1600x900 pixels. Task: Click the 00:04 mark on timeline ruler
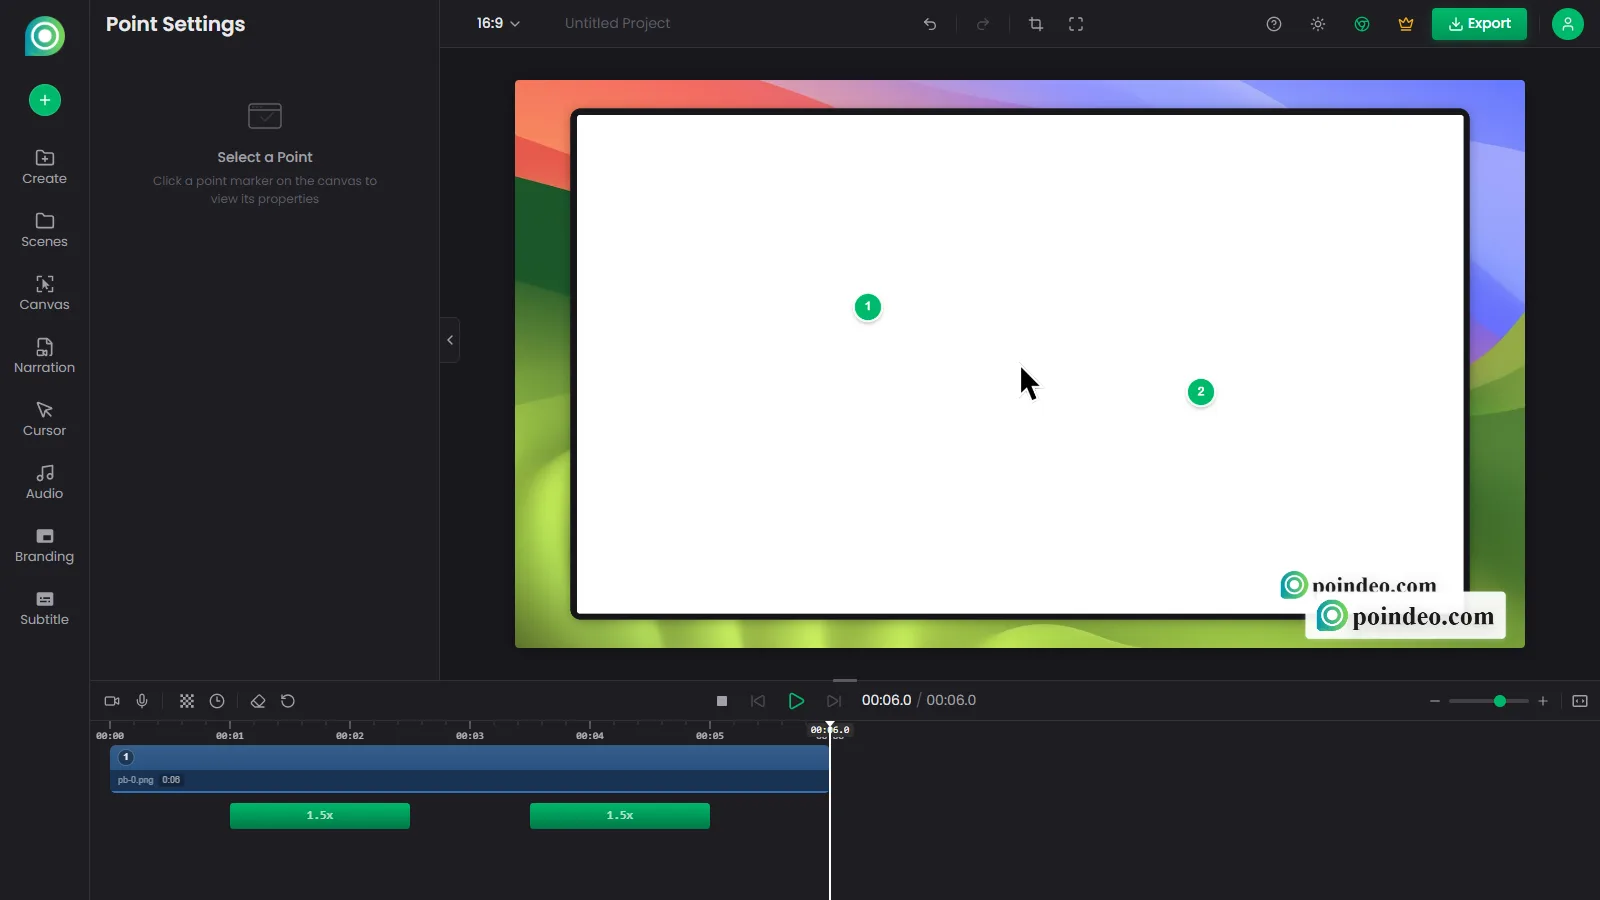point(590,735)
